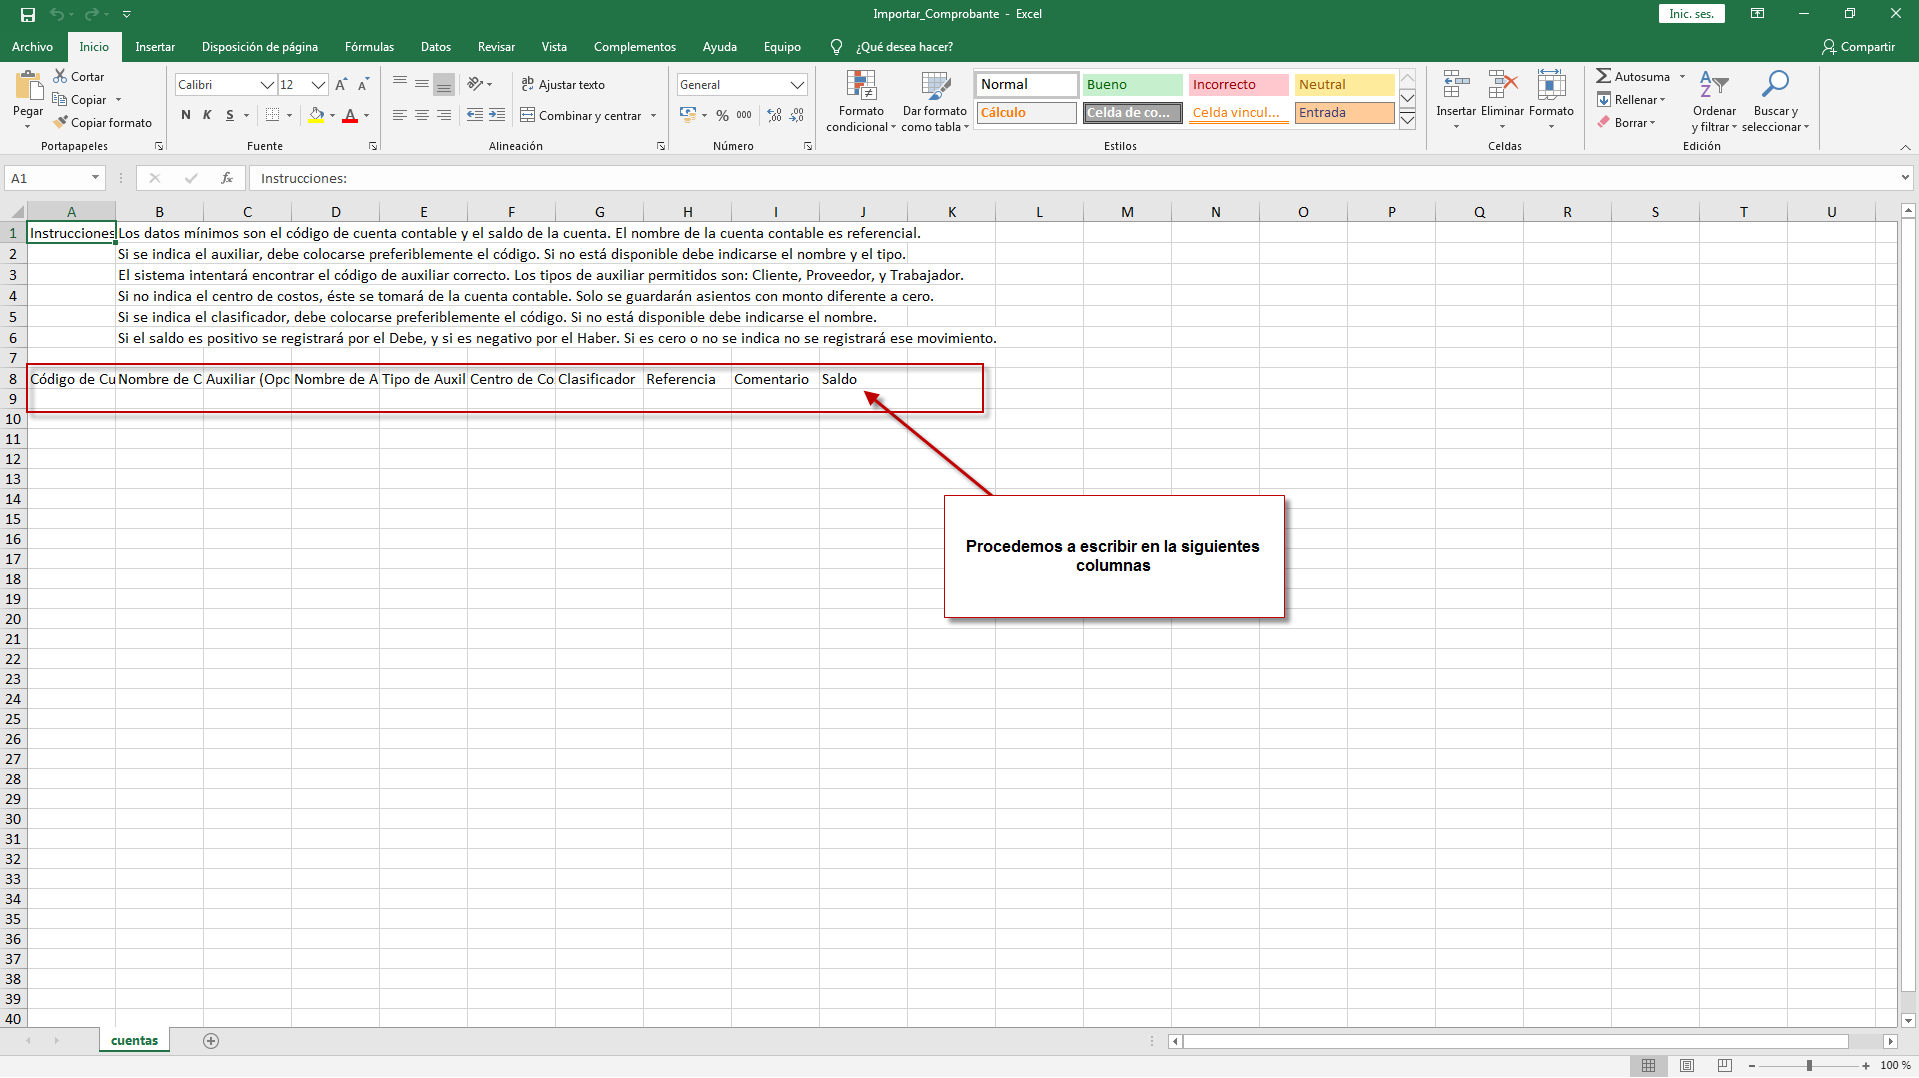1919x1078 pixels.
Task: Click the percent style icon
Action: coord(722,116)
